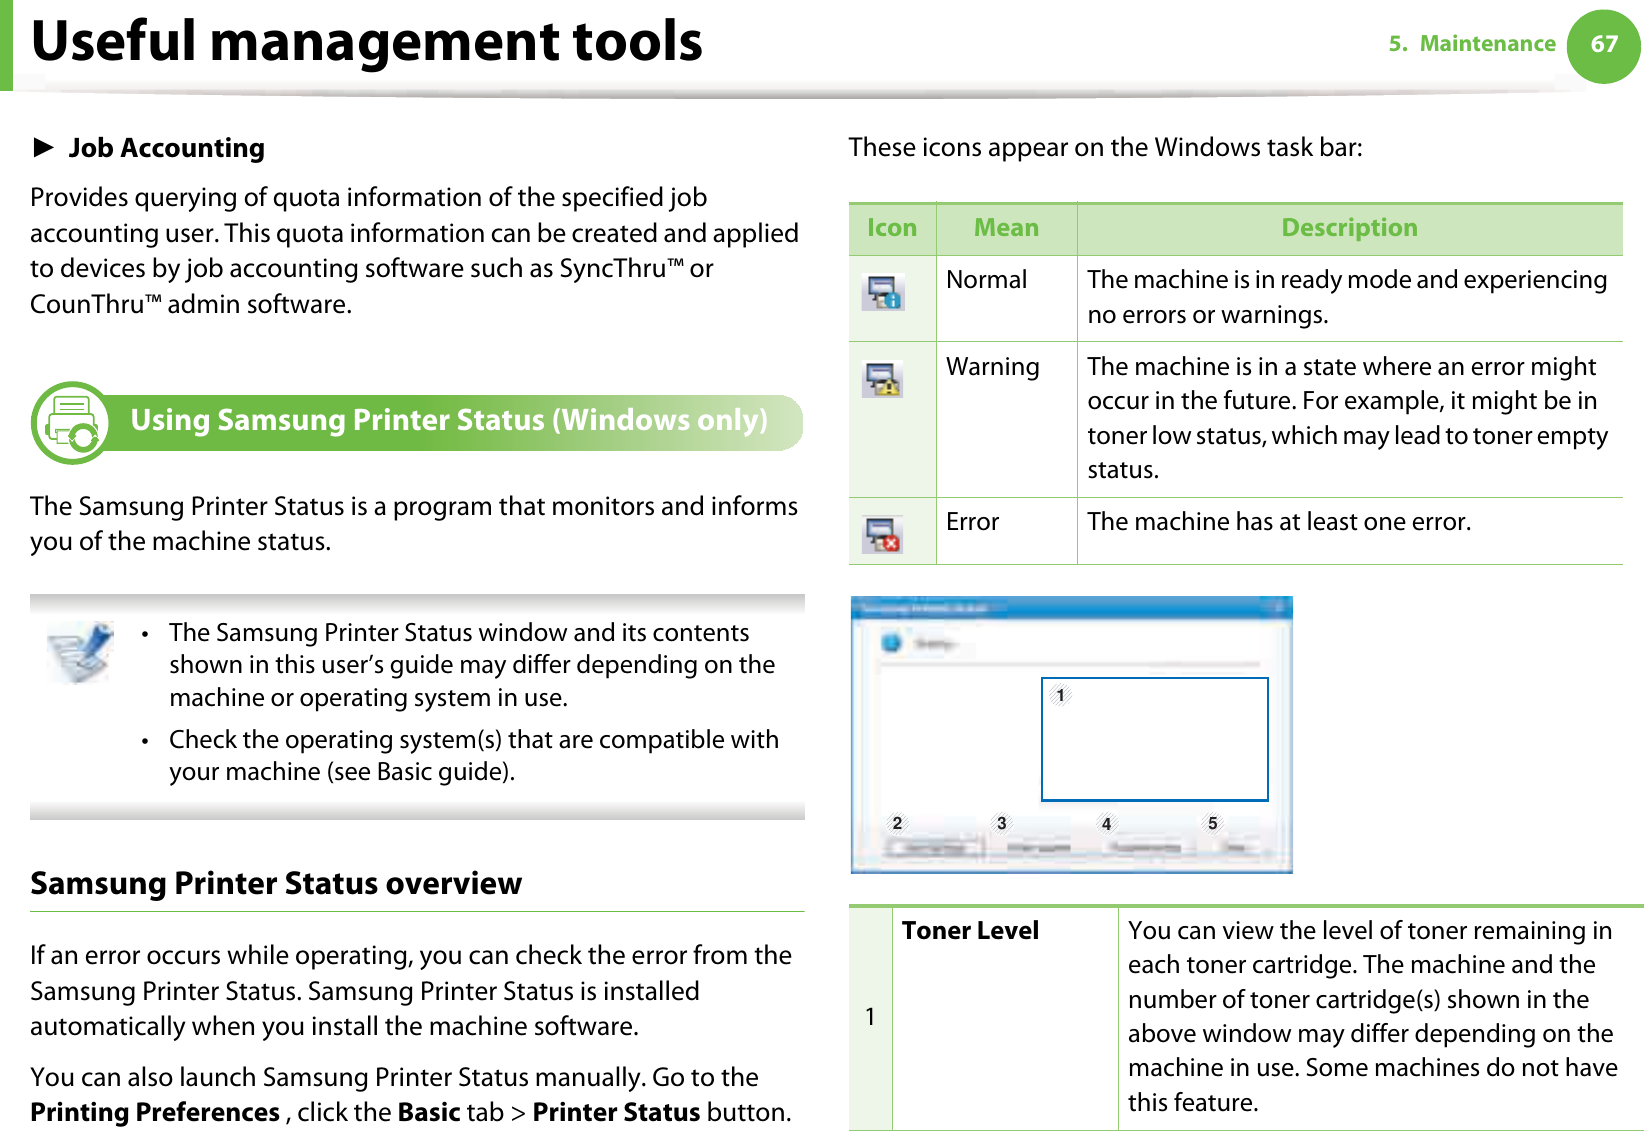Click the Printer Status window screenshot
Screen dimensions: 1644x1131
click(x=1071, y=734)
